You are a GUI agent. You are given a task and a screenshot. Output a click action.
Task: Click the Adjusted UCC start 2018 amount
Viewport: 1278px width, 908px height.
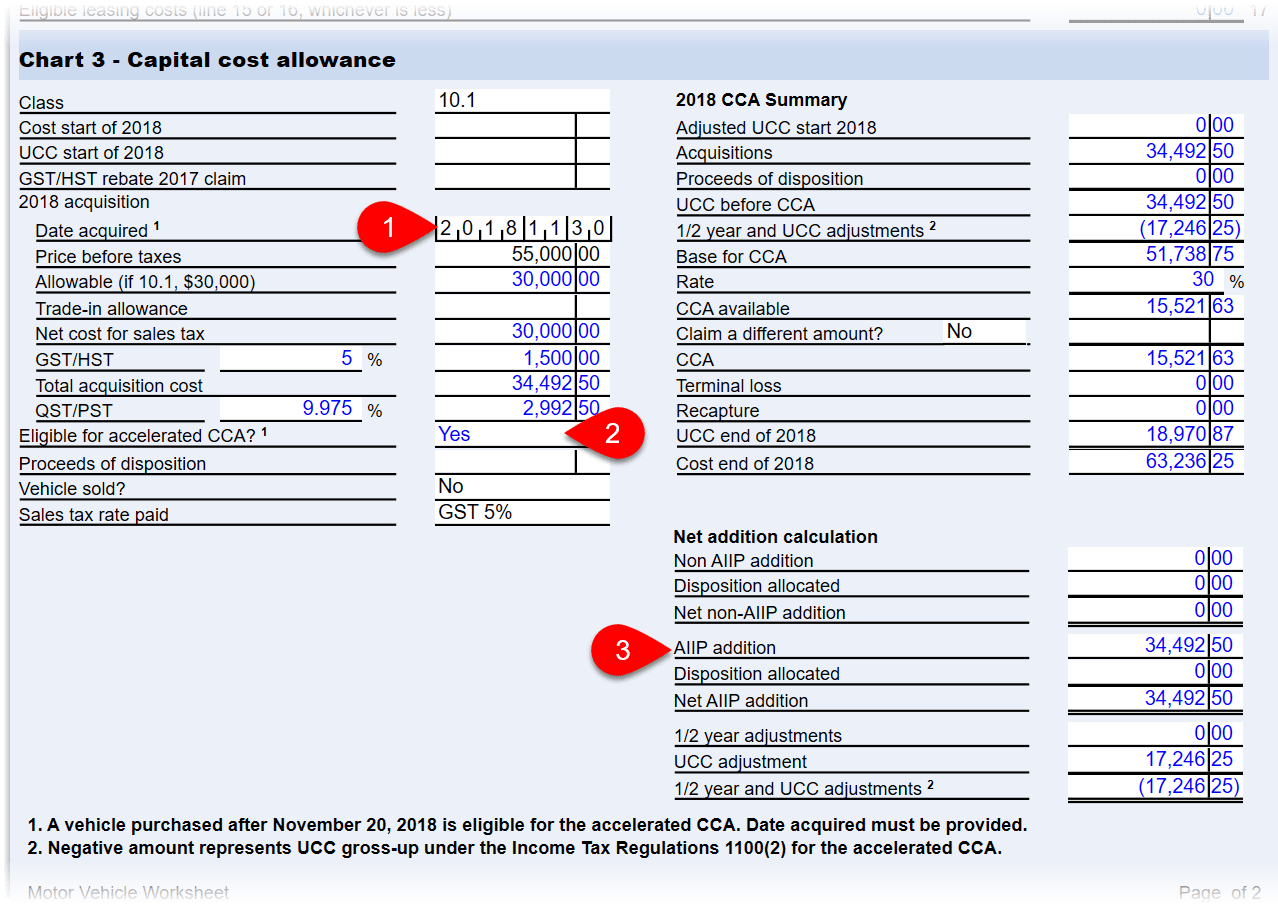click(1156, 126)
